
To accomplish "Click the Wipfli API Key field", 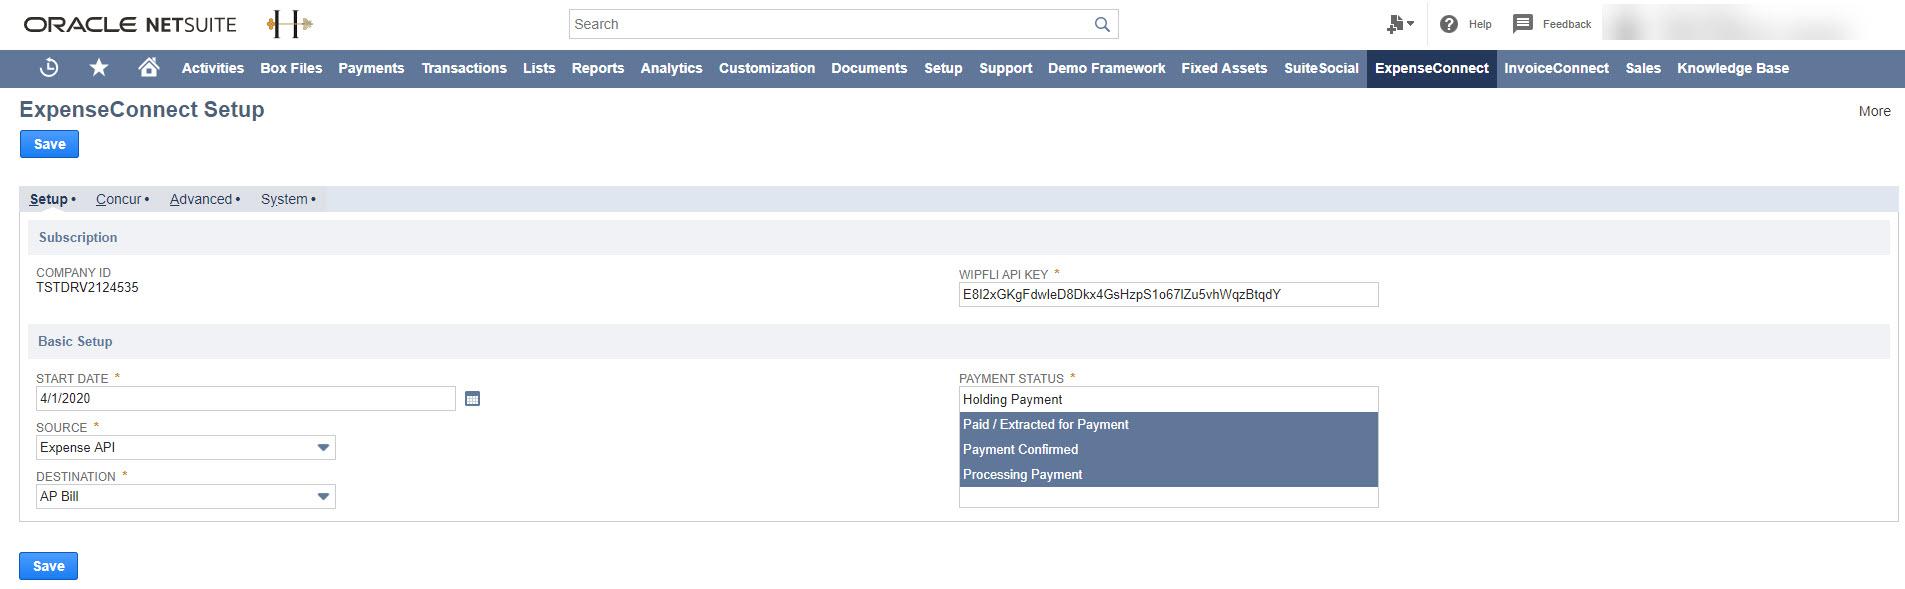I will click(1167, 295).
